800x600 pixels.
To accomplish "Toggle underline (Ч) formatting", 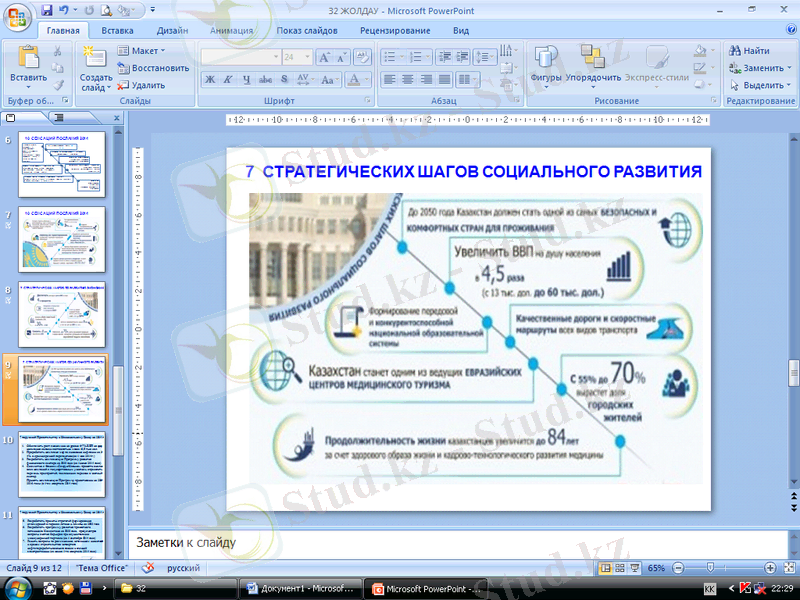I will [246, 79].
